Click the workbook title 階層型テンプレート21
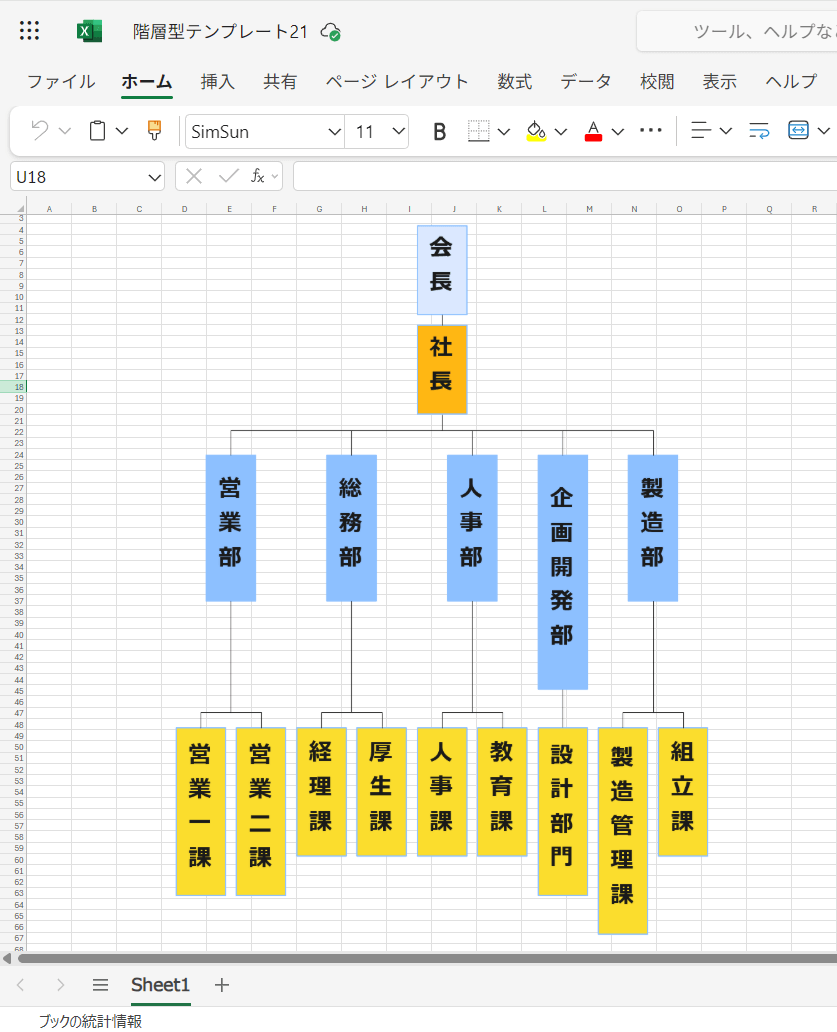 [220, 32]
